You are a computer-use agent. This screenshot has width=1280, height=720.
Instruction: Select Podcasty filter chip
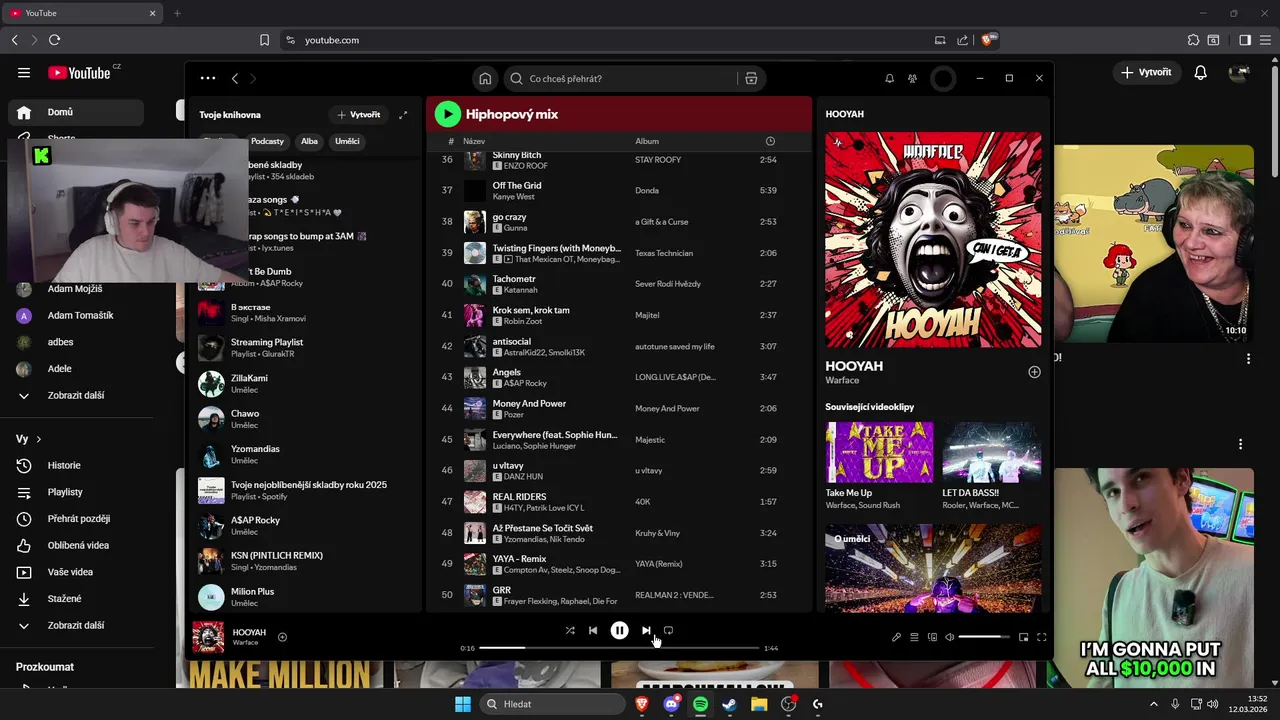267,141
